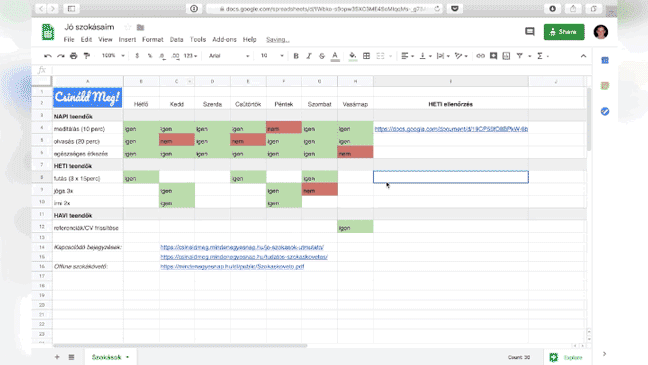Click the Undo arrow in toolbar

(x=48, y=56)
